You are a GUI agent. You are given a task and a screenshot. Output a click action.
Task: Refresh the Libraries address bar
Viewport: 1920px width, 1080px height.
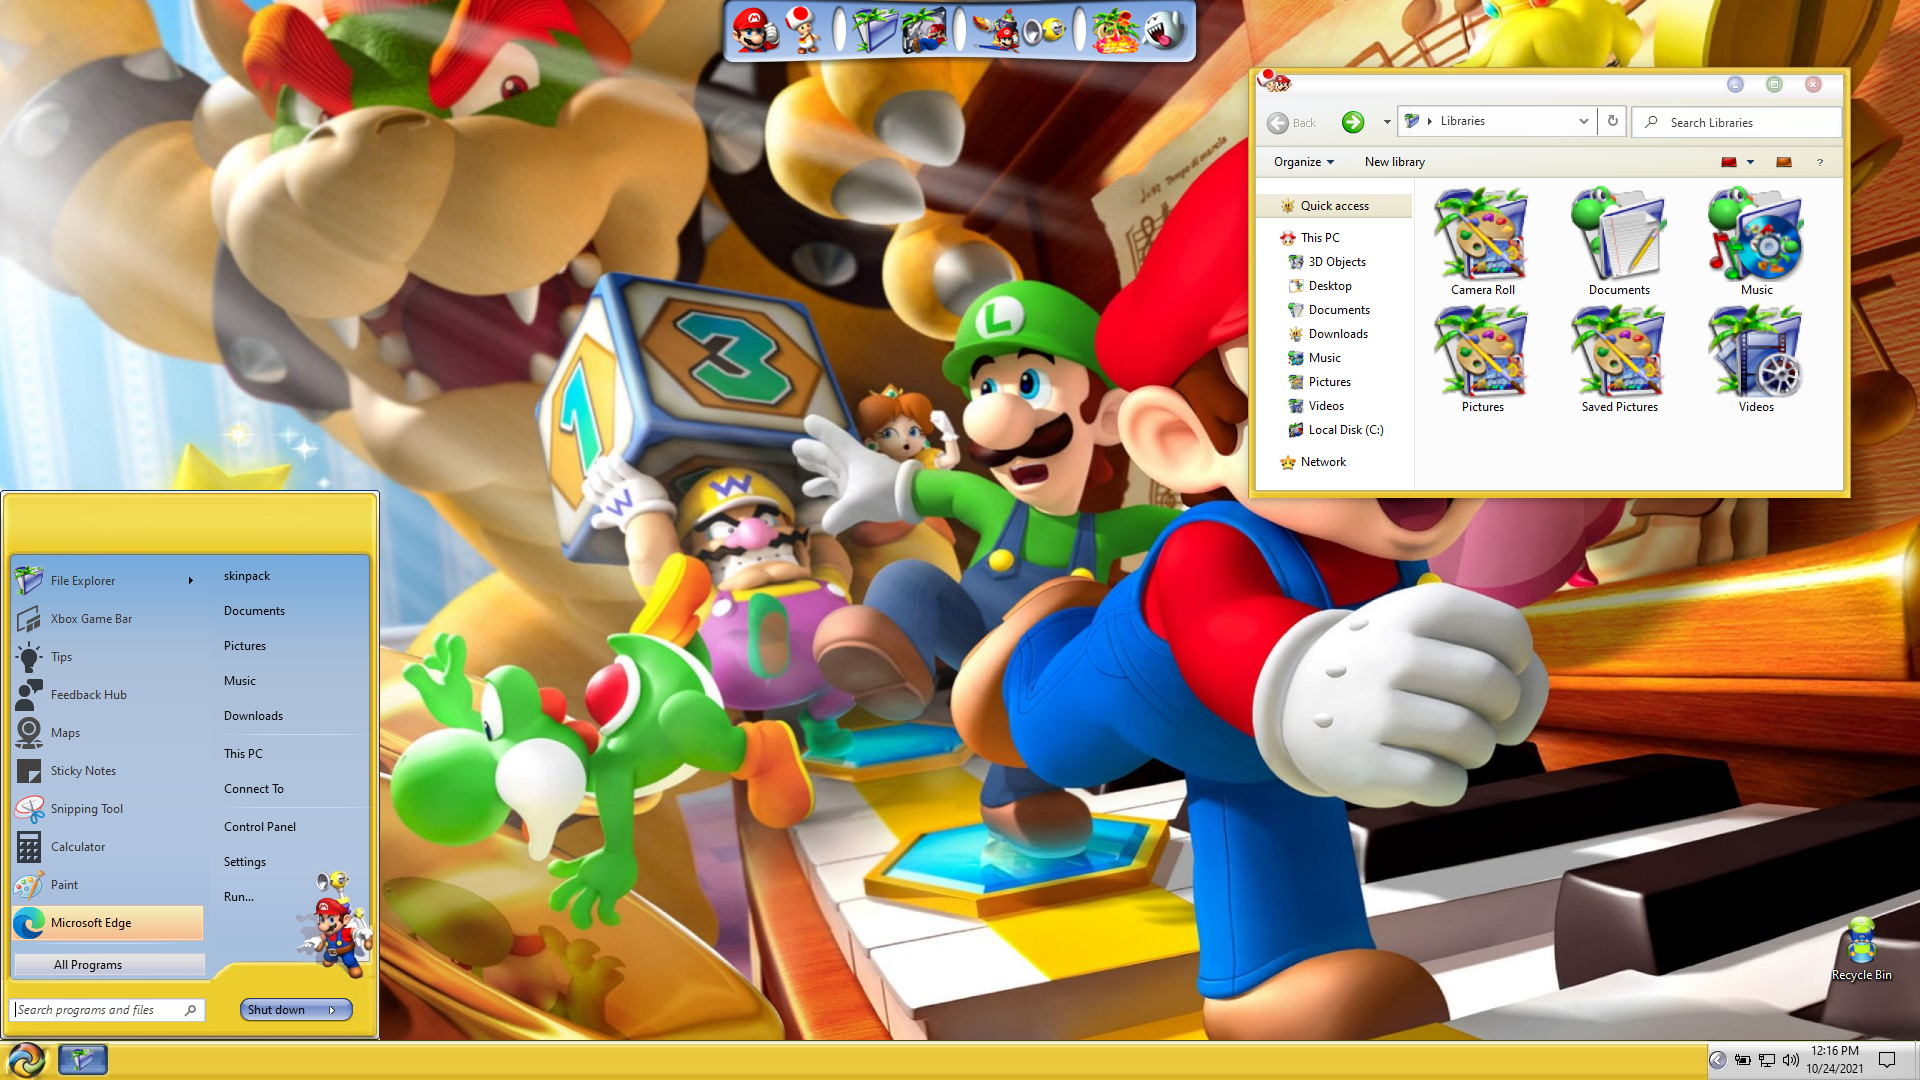[1612, 121]
